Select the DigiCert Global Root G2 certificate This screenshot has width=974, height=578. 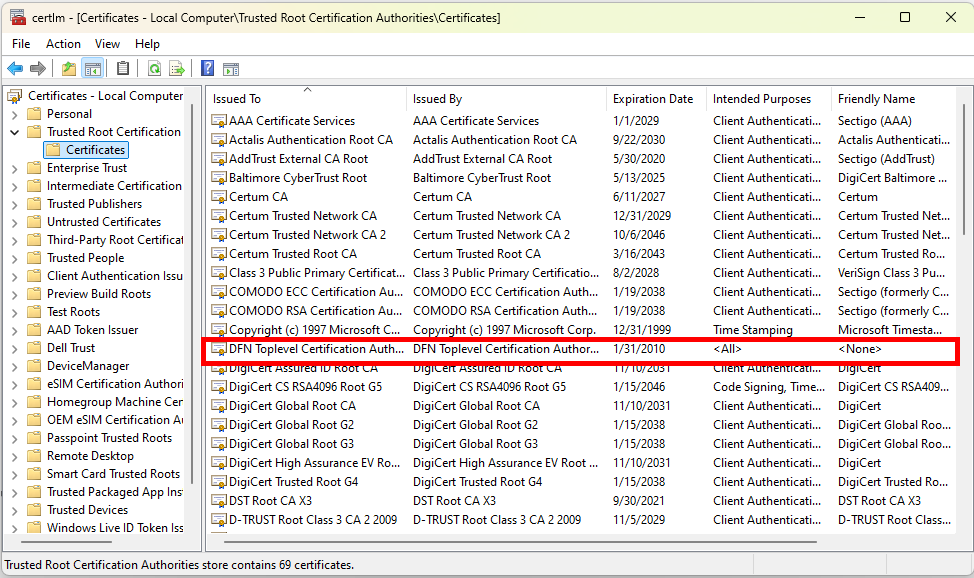click(291, 425)
